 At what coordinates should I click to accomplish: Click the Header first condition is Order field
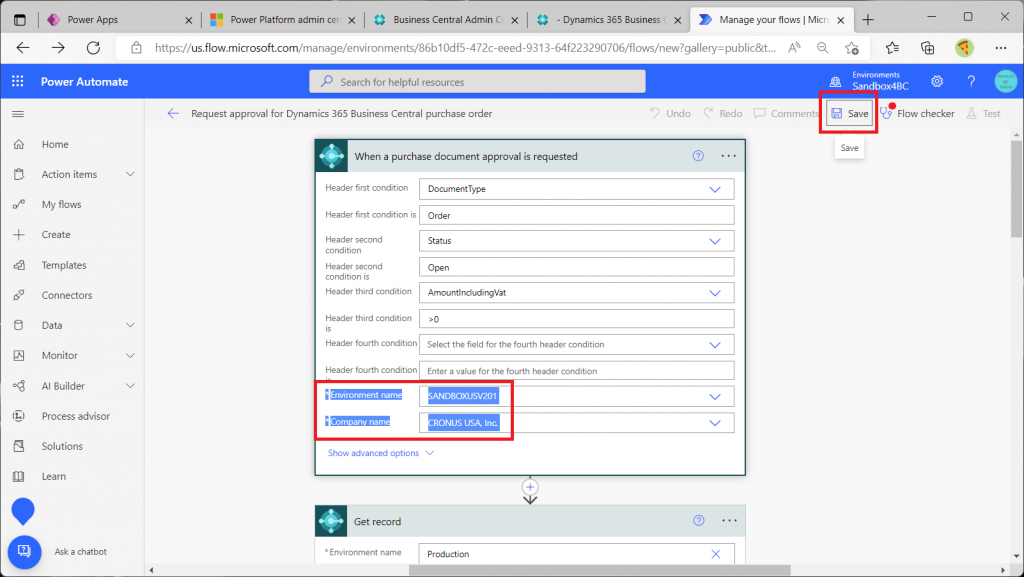coord(577,215)
